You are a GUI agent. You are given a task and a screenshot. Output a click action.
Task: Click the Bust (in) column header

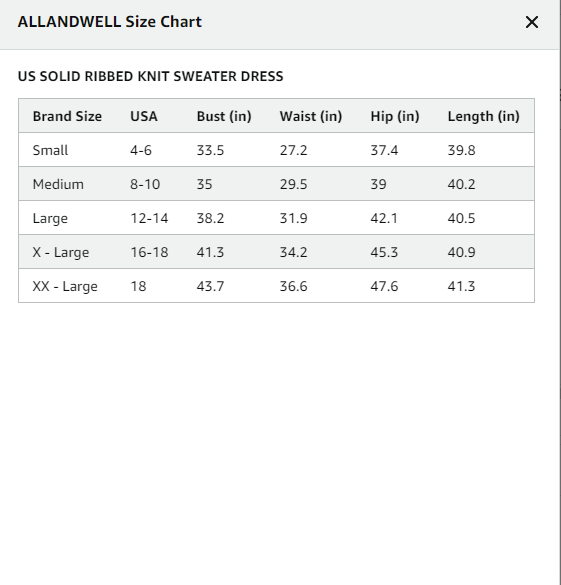(x=224, y=116)
